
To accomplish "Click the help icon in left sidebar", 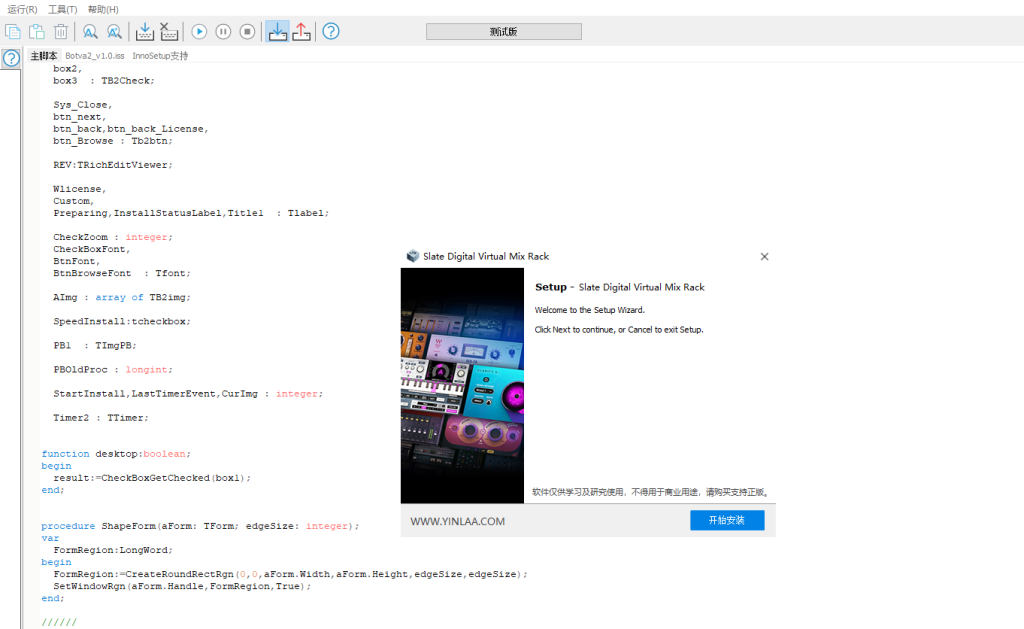I will pos(11,58).
